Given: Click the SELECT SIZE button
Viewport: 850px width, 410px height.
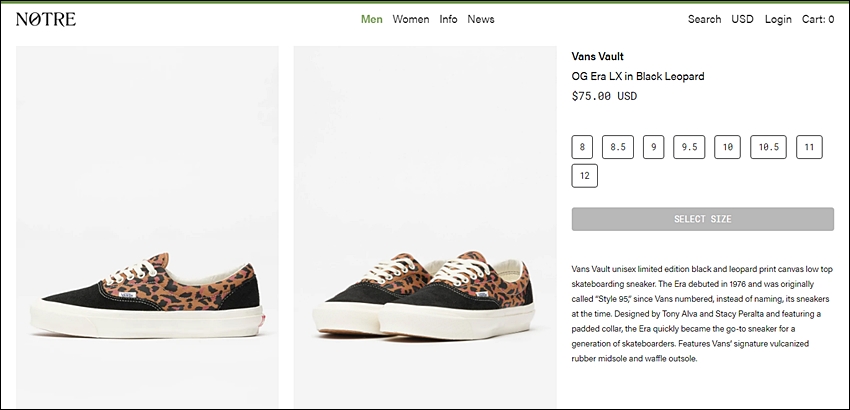Looking at the screenshot, I should tap(703, 219).
